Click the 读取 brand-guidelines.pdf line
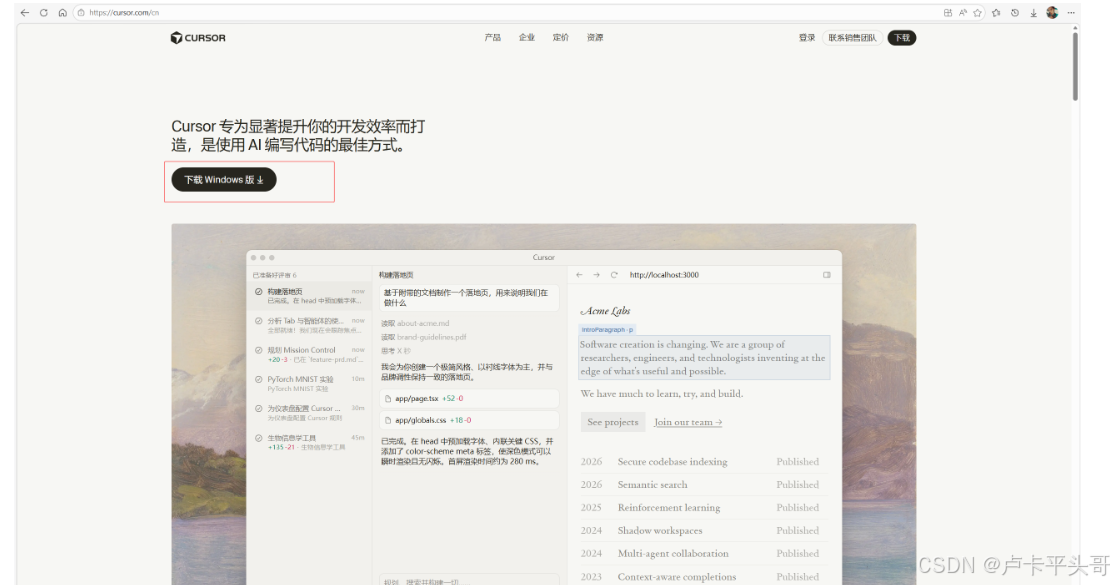1114x585 pixels. (x=423, y=337)
